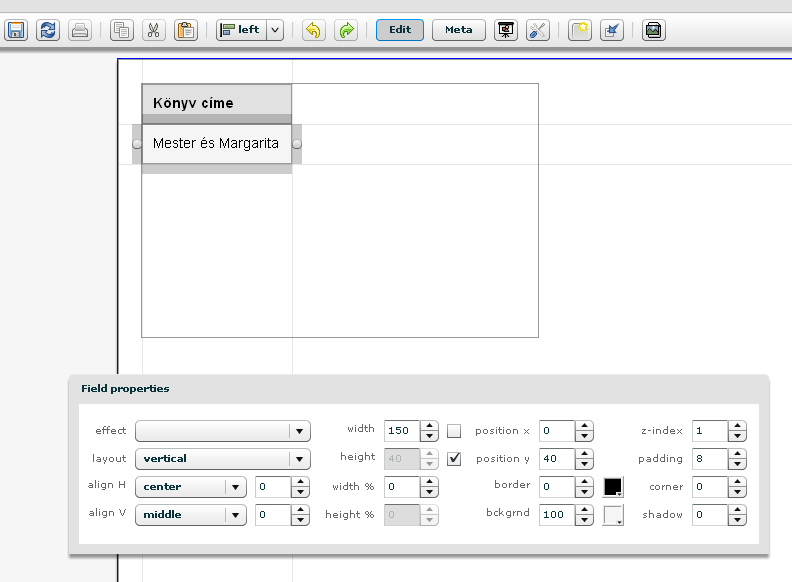Increase the padding value with up arrow
Screen dimensions: 792x582
[737, 454]
